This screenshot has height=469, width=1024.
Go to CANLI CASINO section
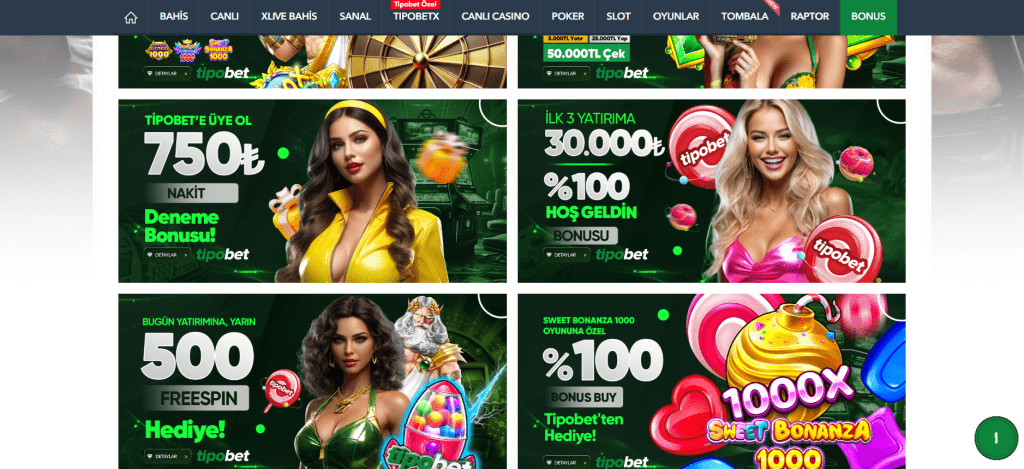click(495, 17)
